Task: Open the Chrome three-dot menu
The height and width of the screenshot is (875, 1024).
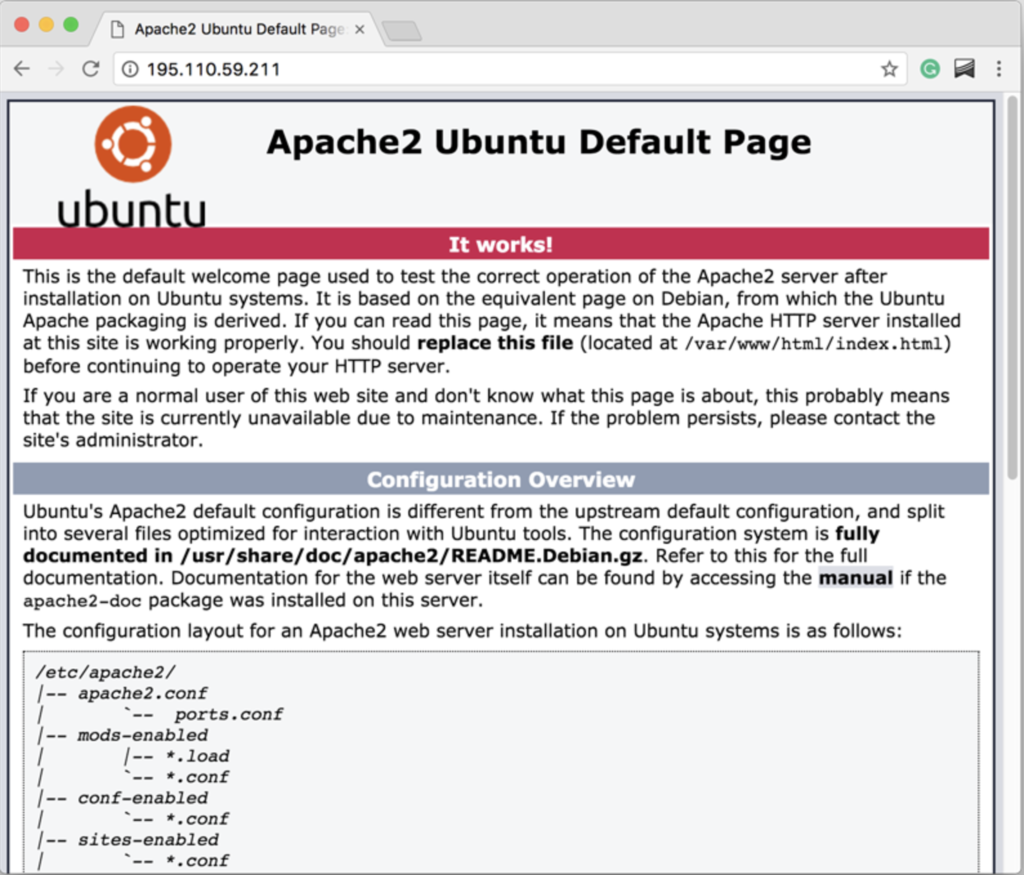Action: click(999, 69)
